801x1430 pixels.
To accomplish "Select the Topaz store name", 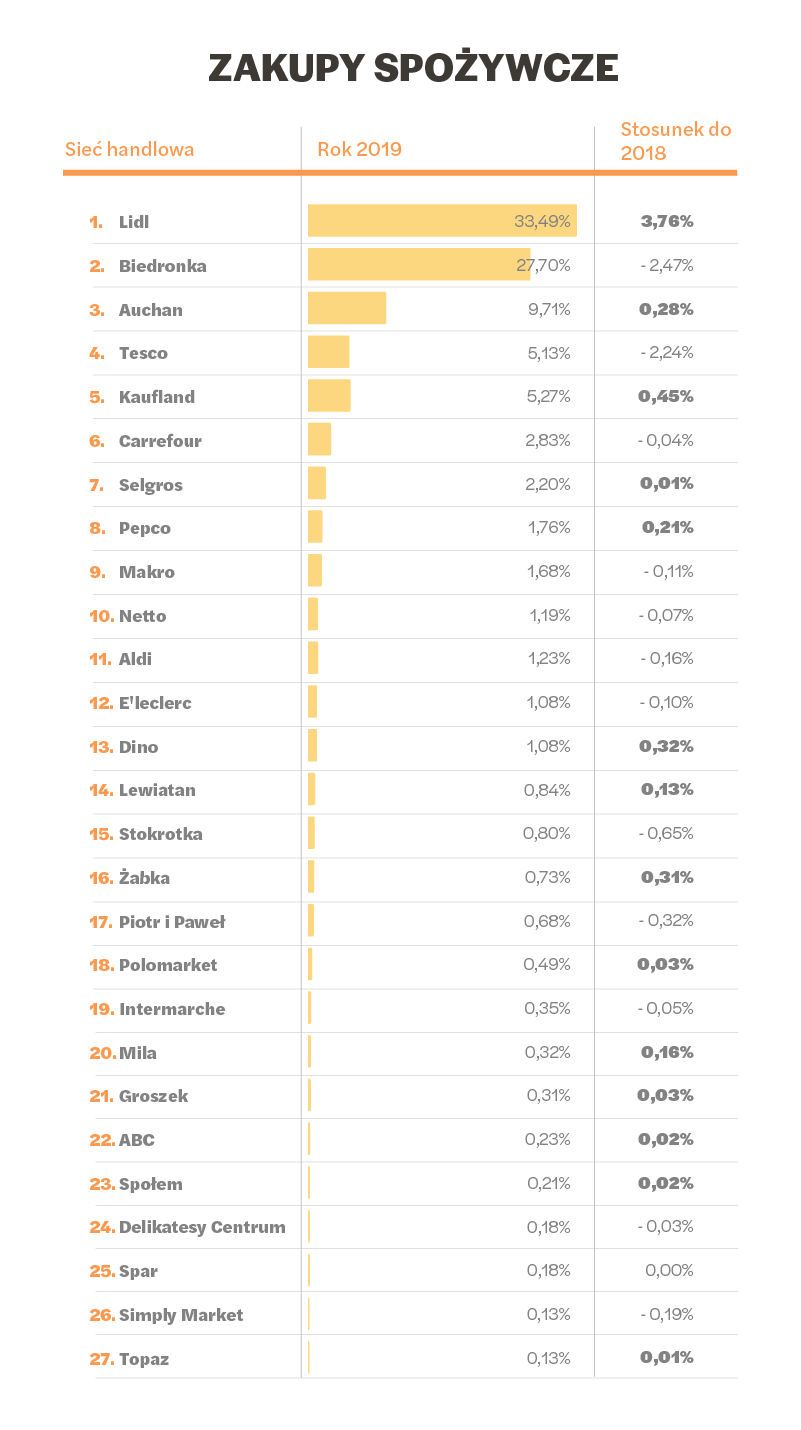I will [144, 1359].
